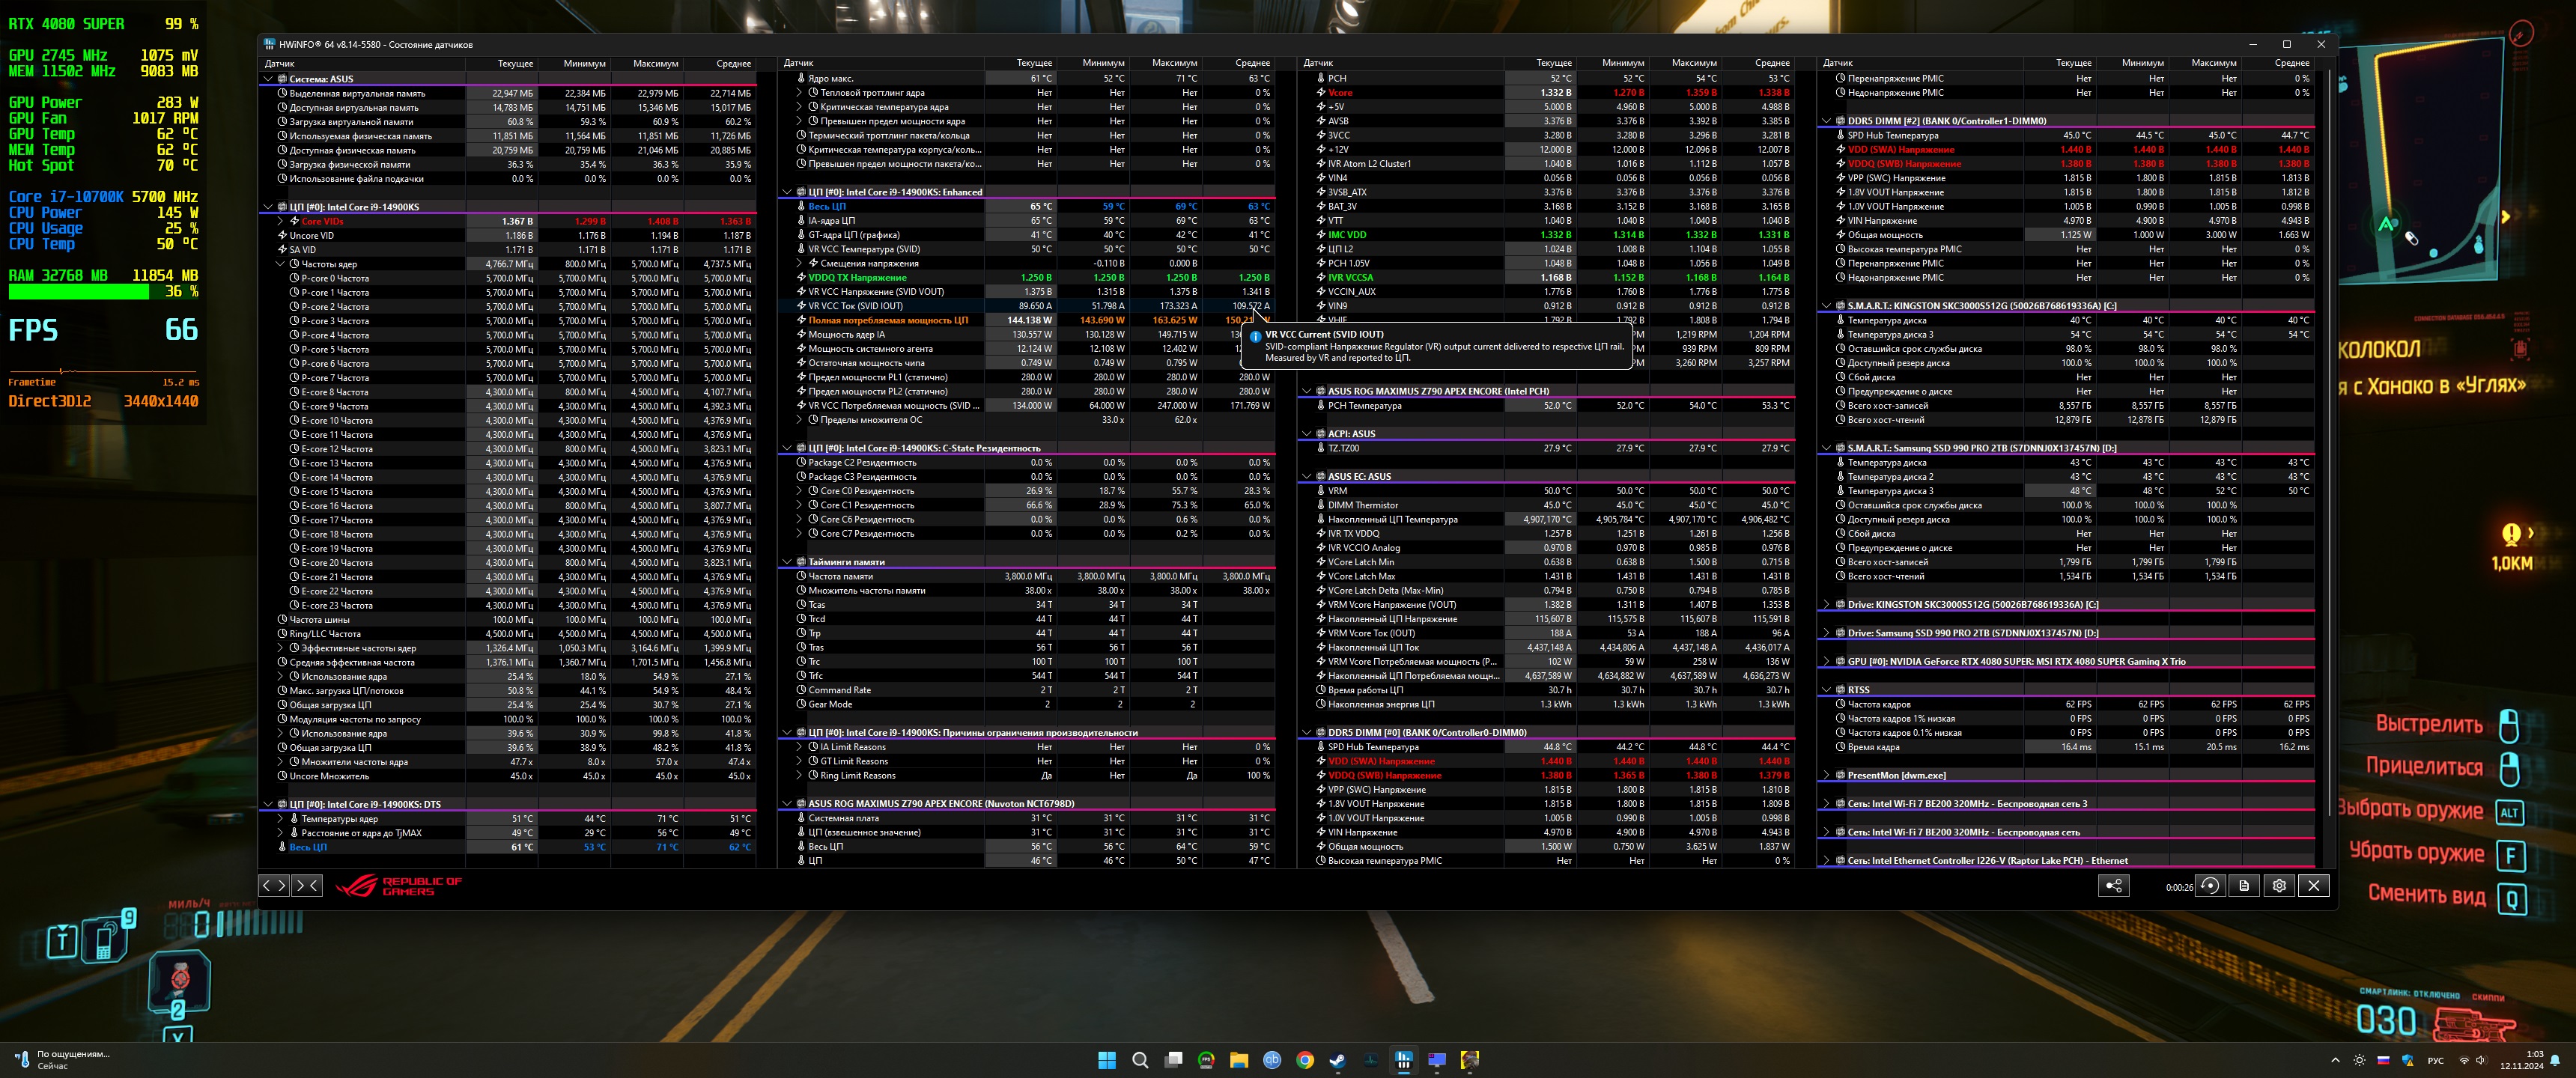The height and width of the screenshot is (1078, 2576).
Task: Open FPS Monitor taskbar icon
Action: 1206,1060
